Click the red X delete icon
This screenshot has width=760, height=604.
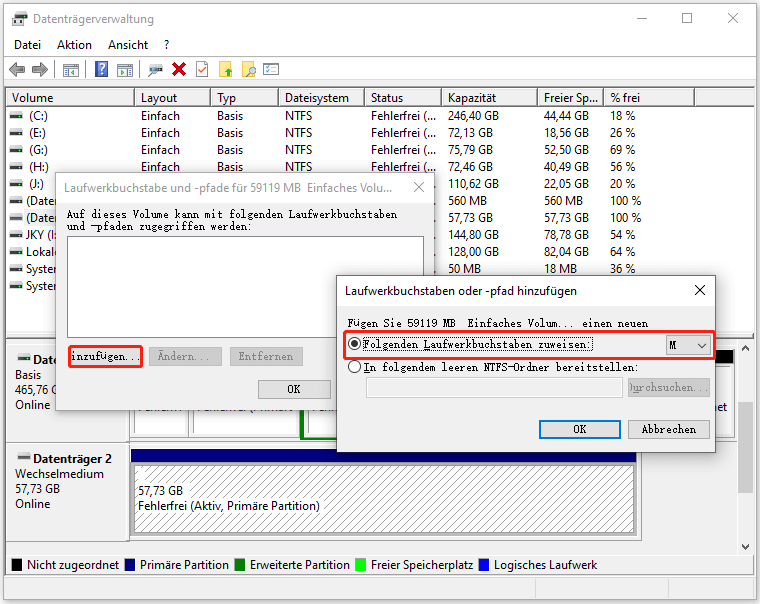click(x=179, y=69)
